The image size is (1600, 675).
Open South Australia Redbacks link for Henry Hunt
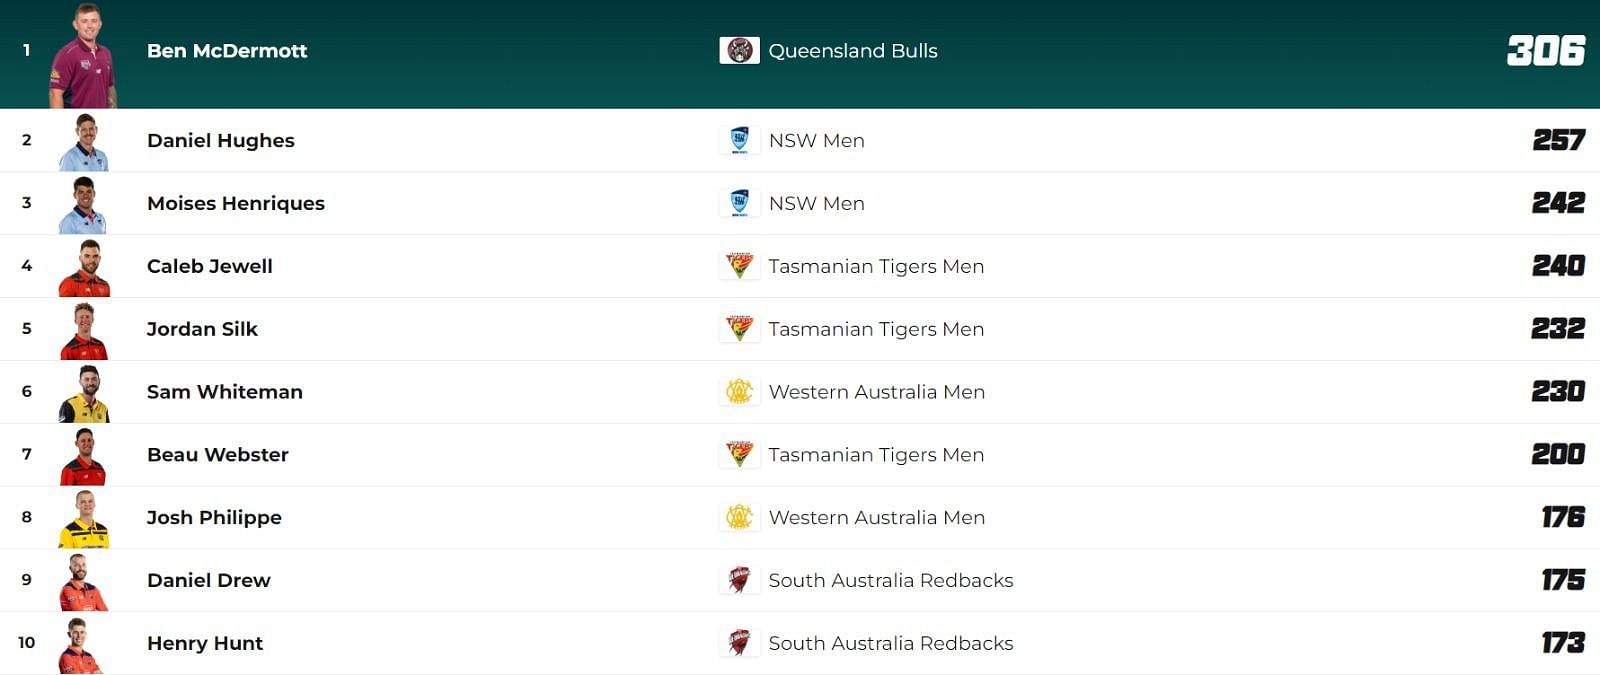[891, 643]
